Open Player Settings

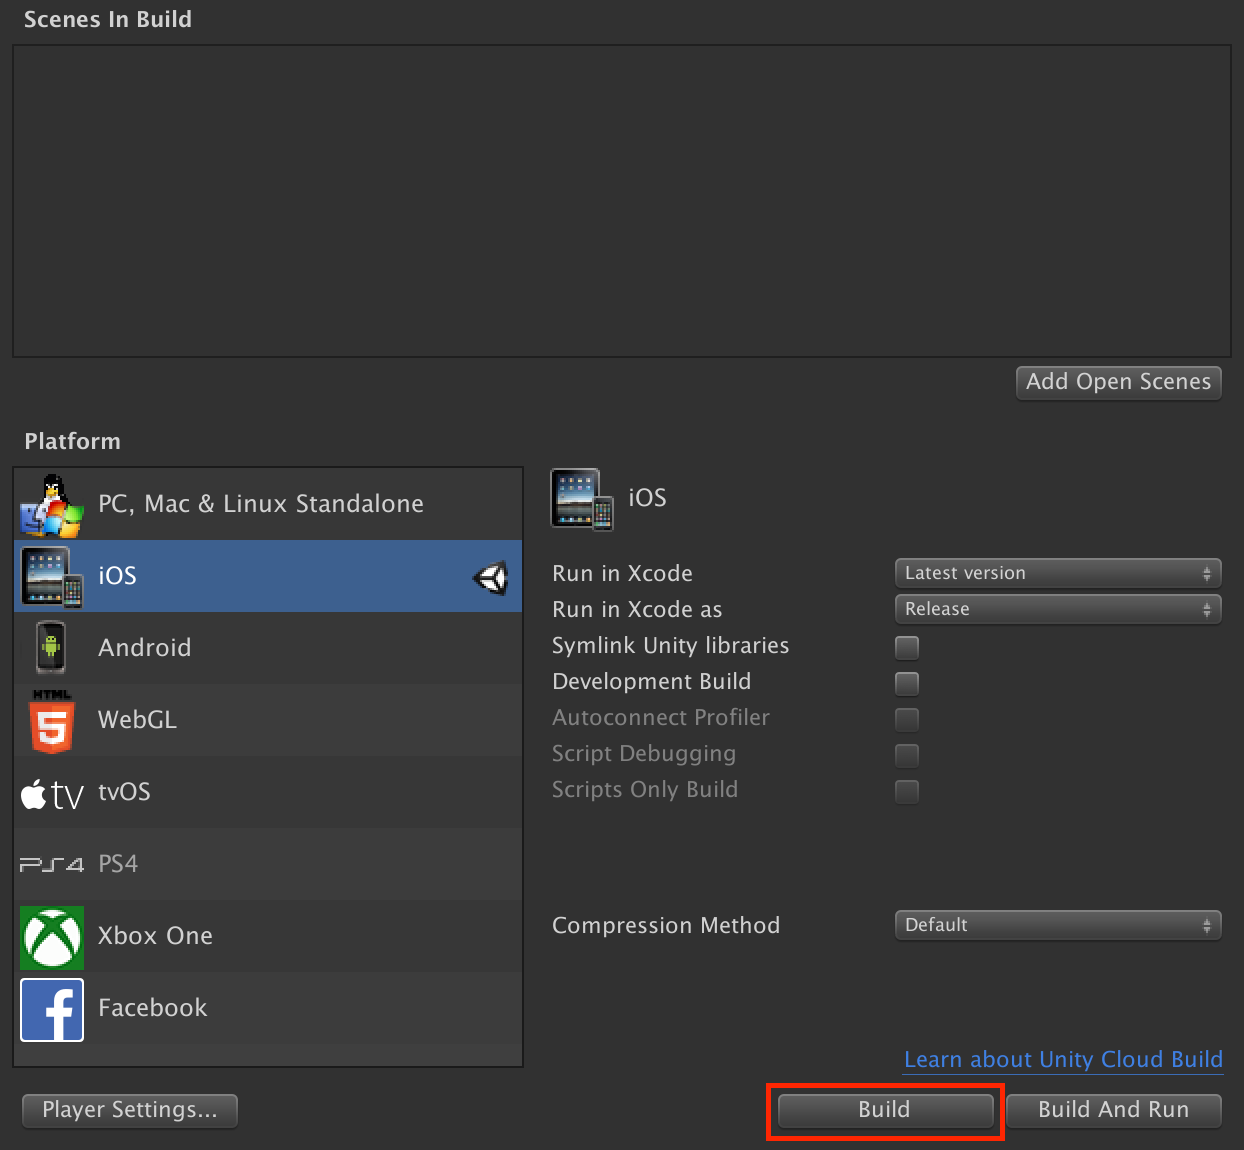tap(130, 1110)
